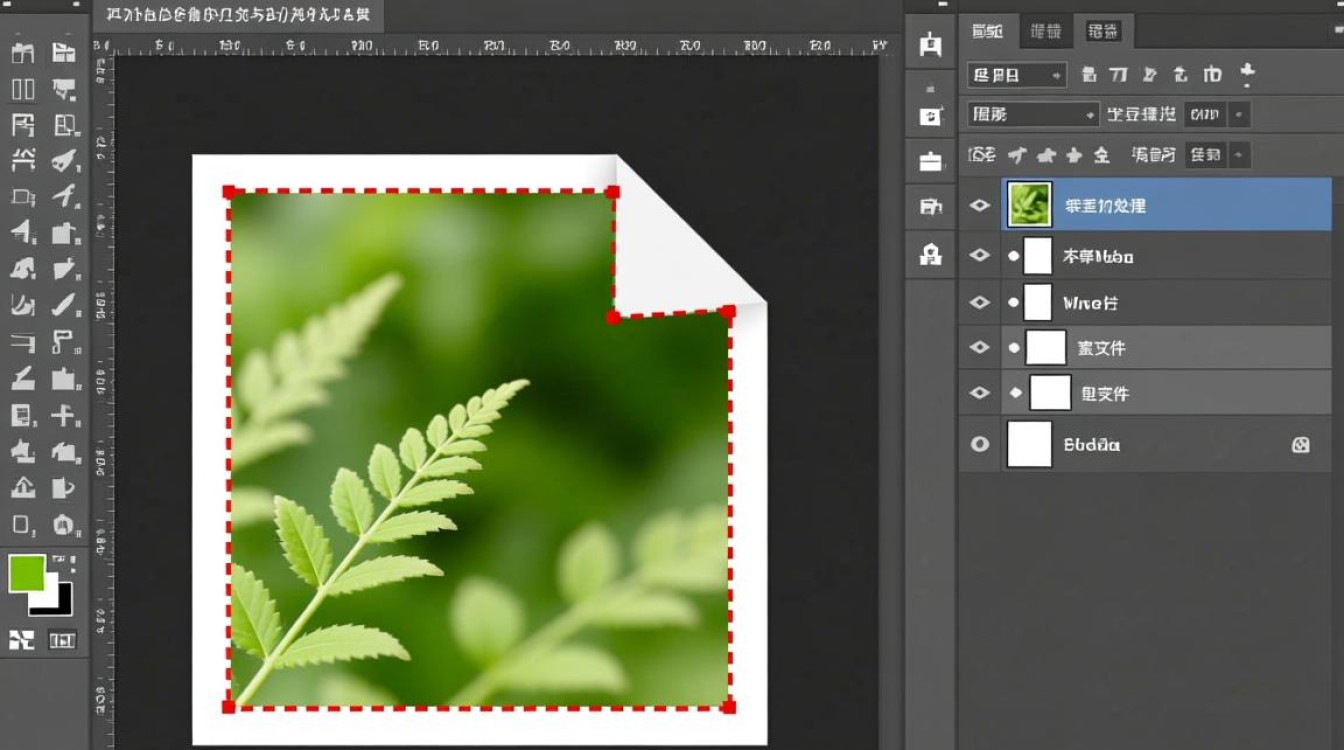The image size is (1344, 750).
Task: Click the briefcase icon in the collapsed panel strip
Action: tap(931, 161)
